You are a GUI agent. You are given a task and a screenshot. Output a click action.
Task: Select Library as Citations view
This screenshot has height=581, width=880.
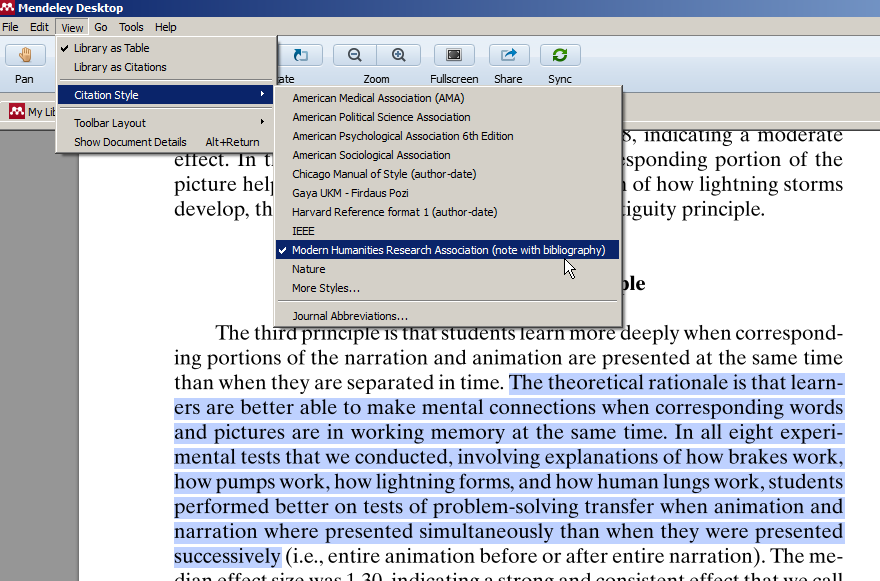[x=166, y=67]
